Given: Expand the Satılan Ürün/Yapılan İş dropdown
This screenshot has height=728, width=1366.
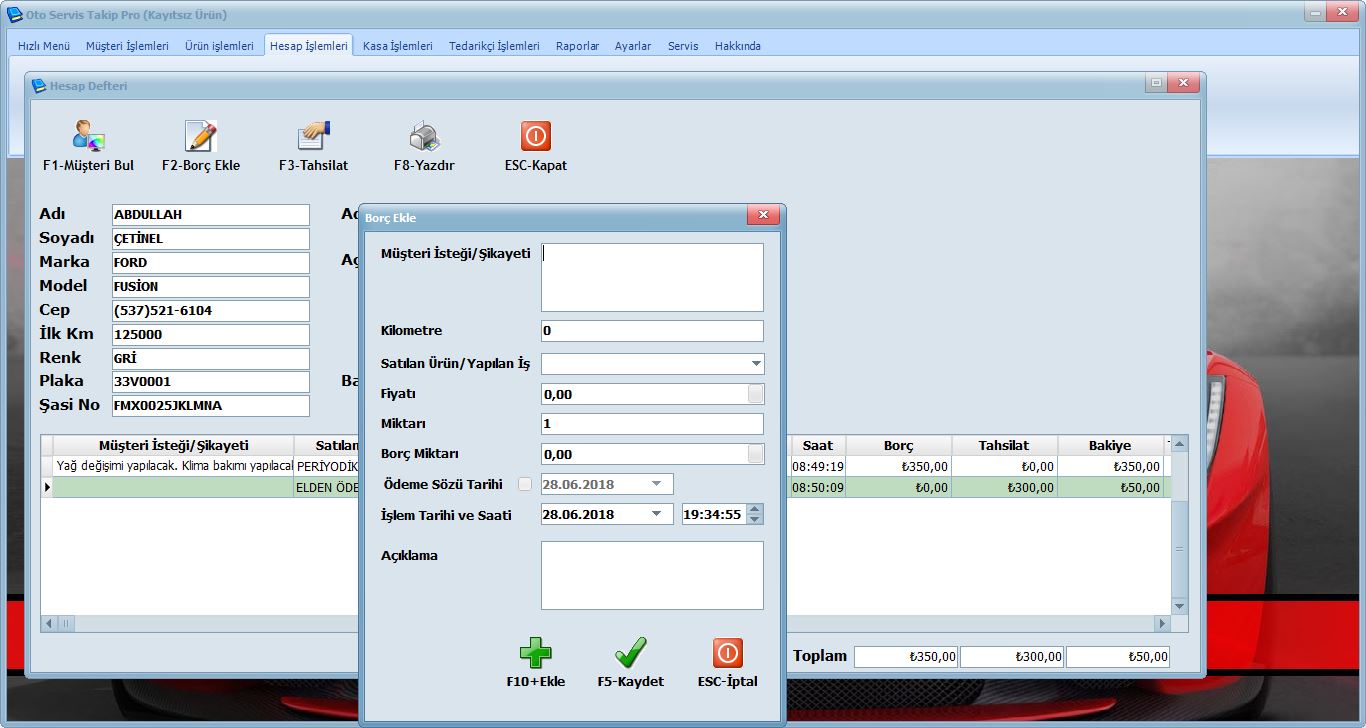Looking at the screenshot, I should tap(755, 364).
